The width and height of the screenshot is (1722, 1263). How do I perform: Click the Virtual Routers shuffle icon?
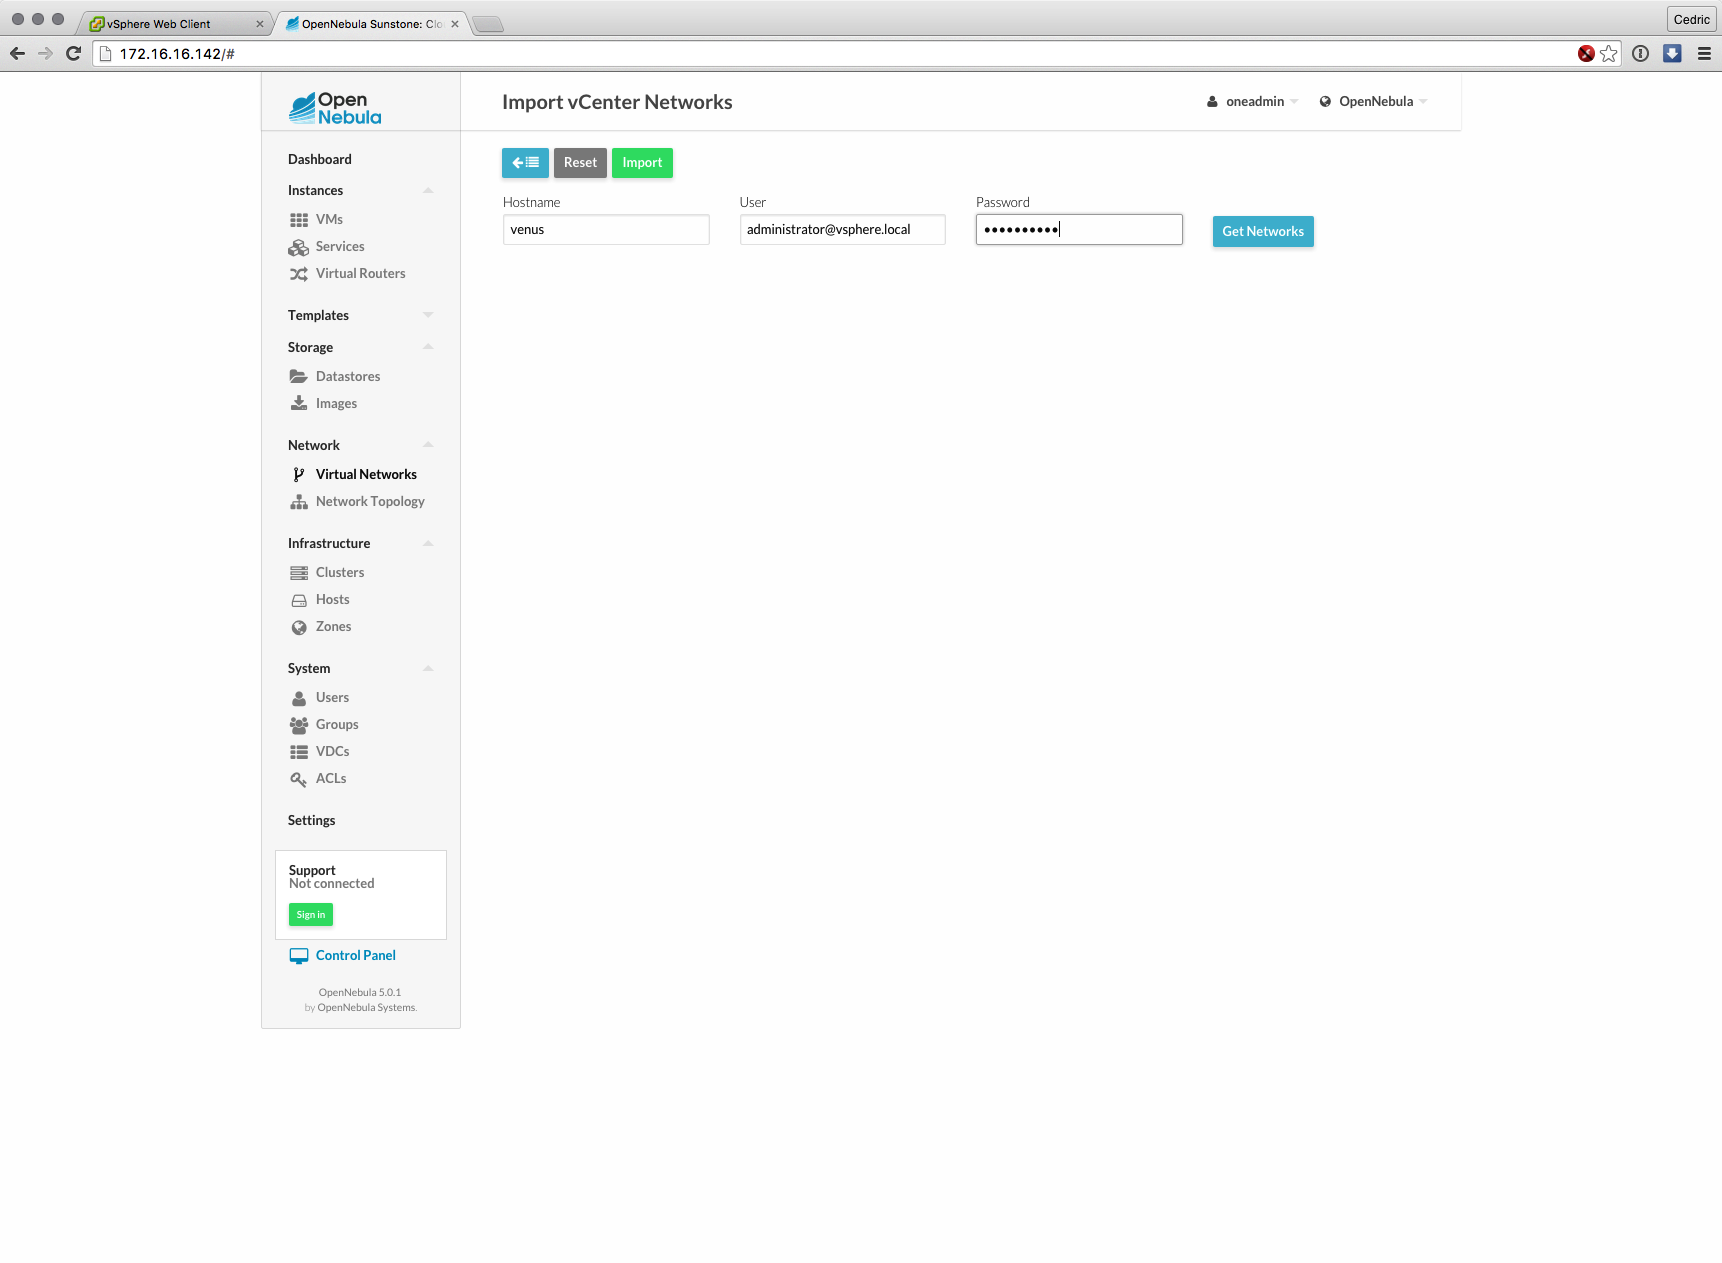pos(299,274)
